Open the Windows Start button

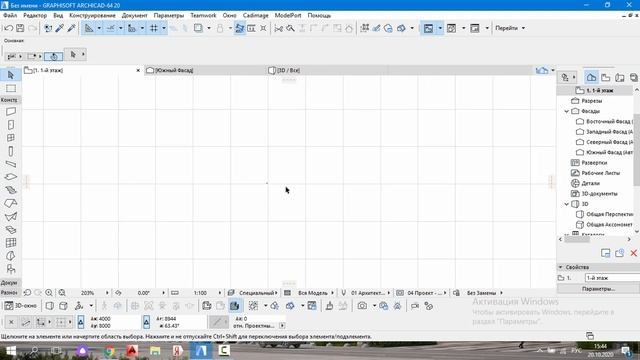tap(11, 351)
